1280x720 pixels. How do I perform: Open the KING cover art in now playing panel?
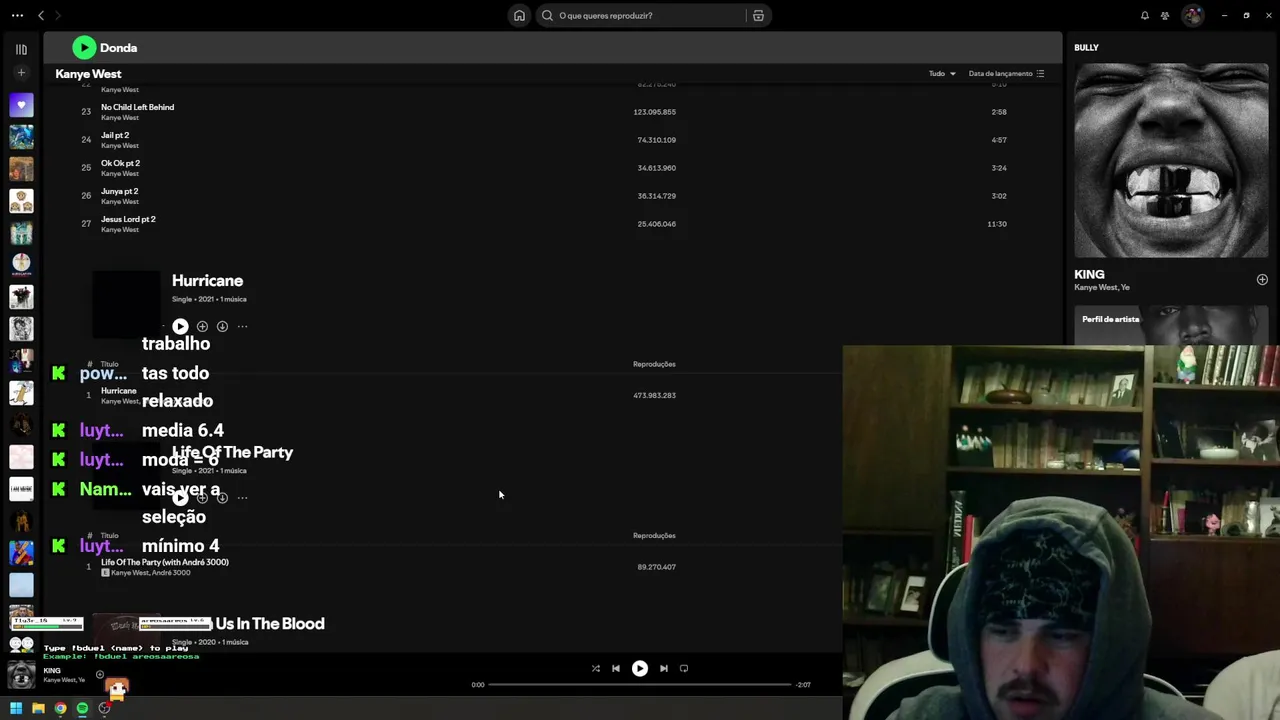click(x=1171, y=160)
